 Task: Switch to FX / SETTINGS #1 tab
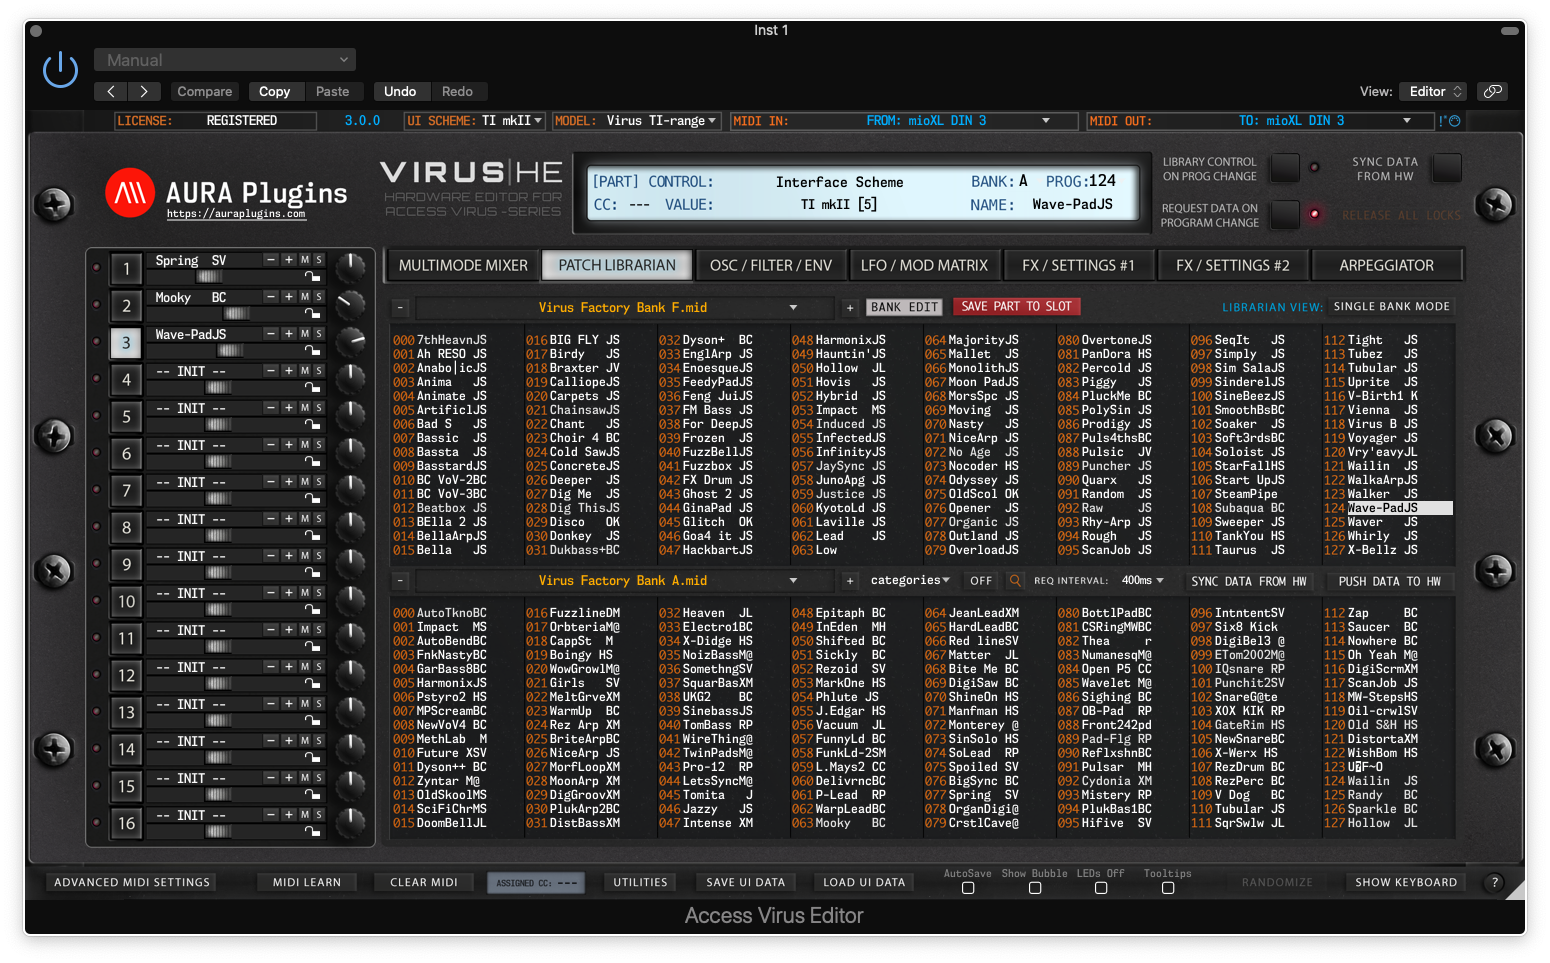pyautogui.click(x=1078, y=266)
